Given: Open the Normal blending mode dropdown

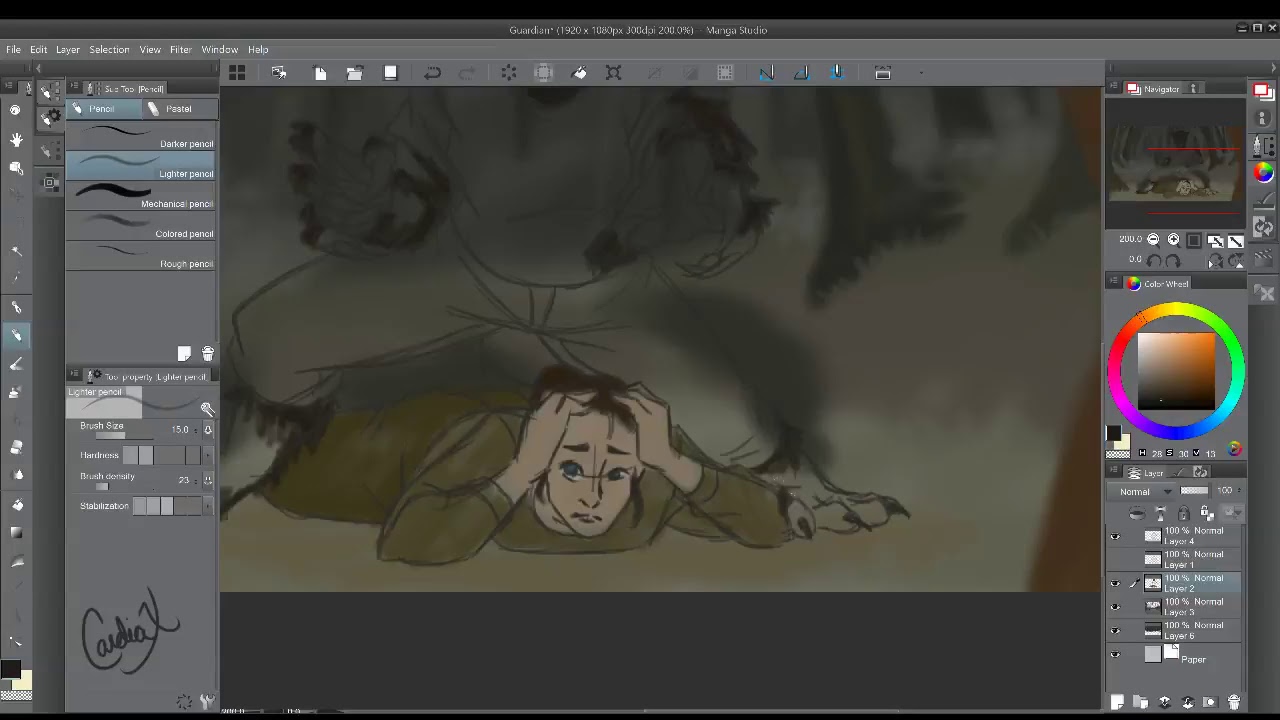Looking at the screenshot, I should click(1145, 491).
